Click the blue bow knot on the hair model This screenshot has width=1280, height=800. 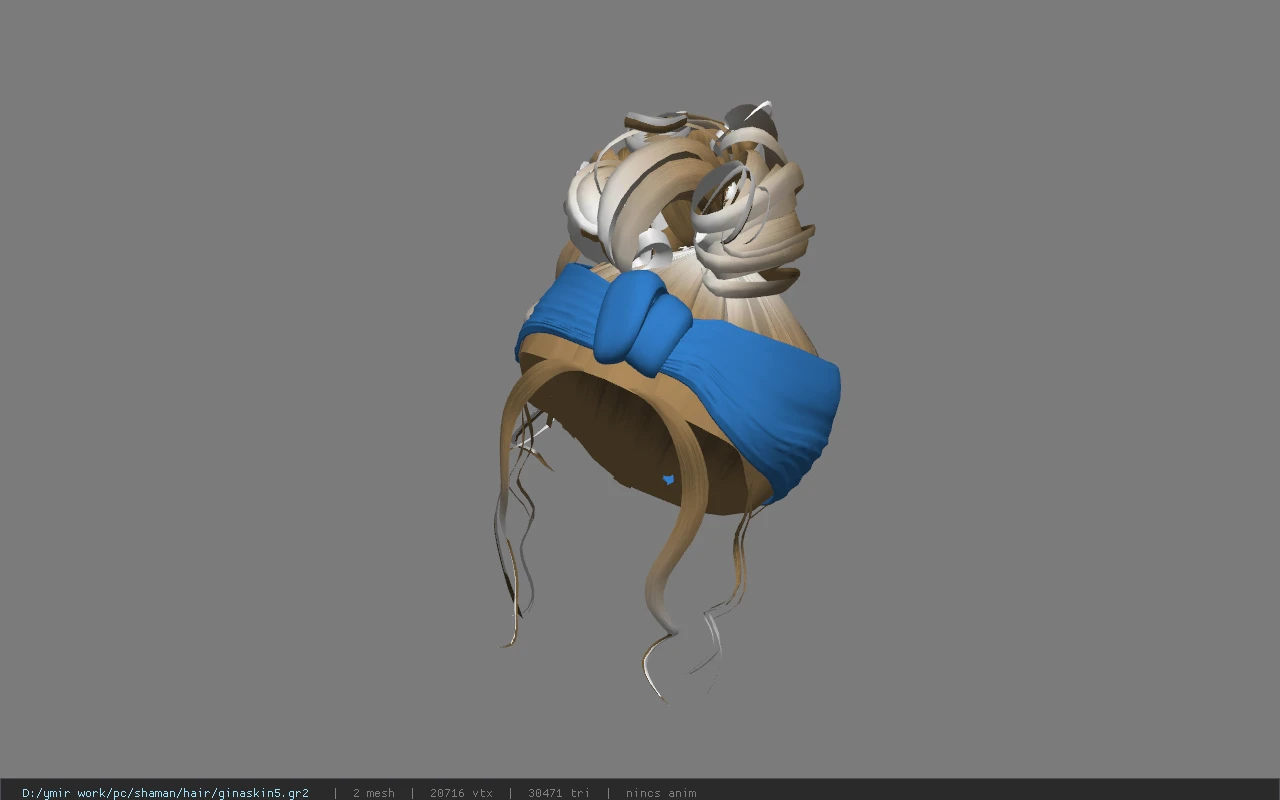pos(643,323)
